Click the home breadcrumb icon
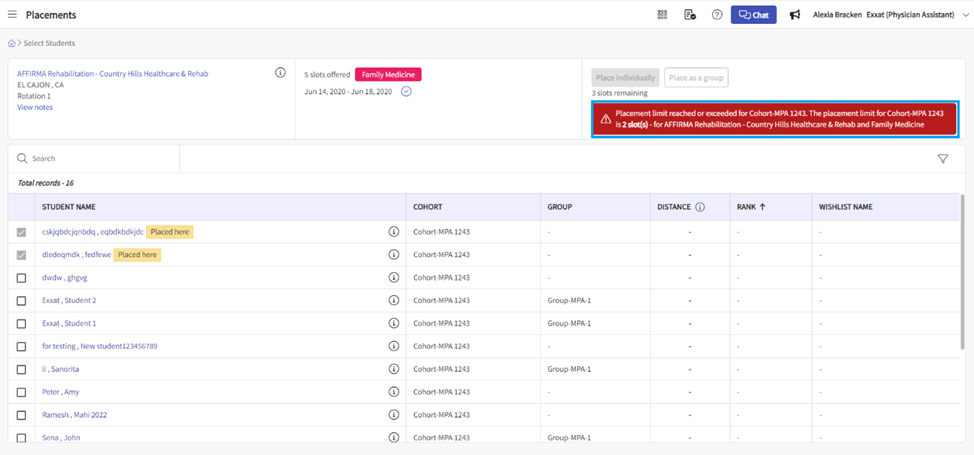The image size is (974, 455). coord(12,43)
